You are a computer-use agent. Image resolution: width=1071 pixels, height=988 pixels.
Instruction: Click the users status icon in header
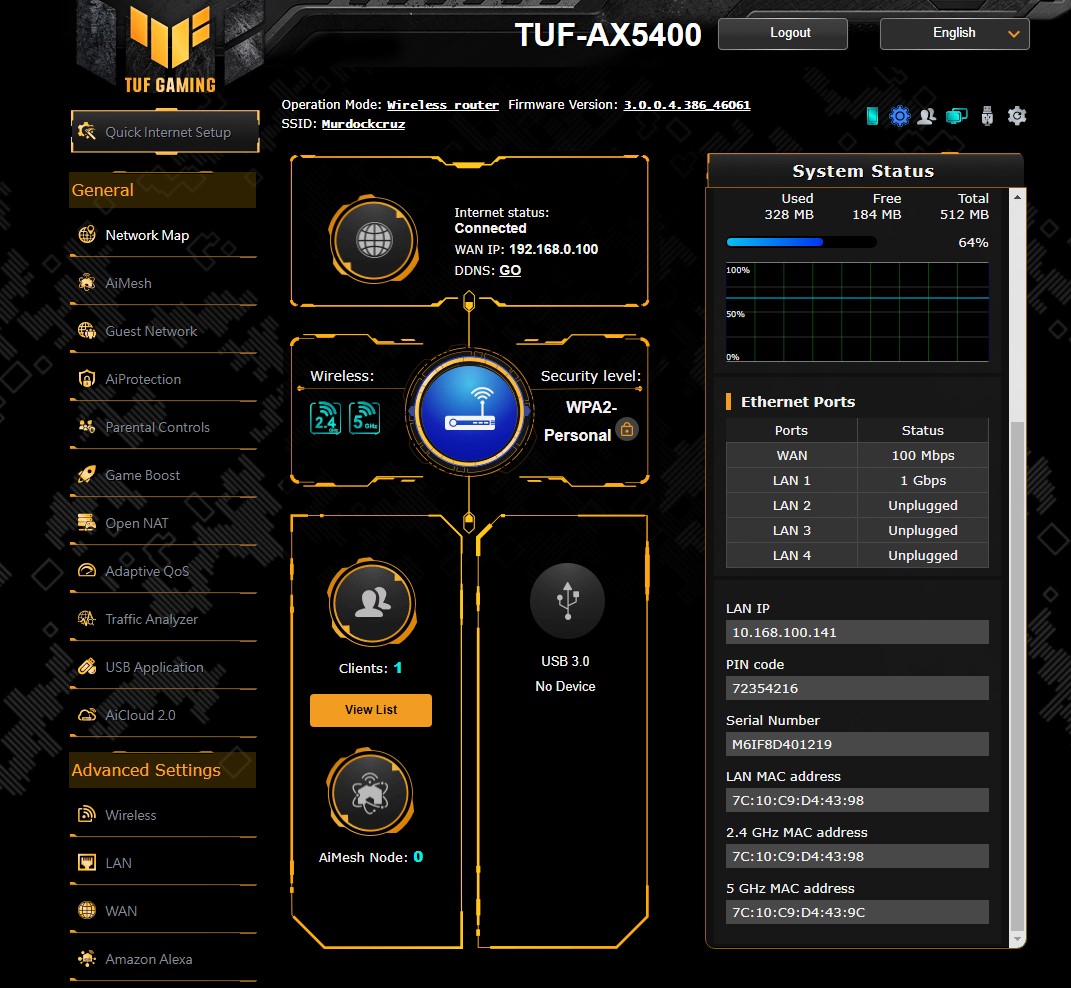(927, 115)
